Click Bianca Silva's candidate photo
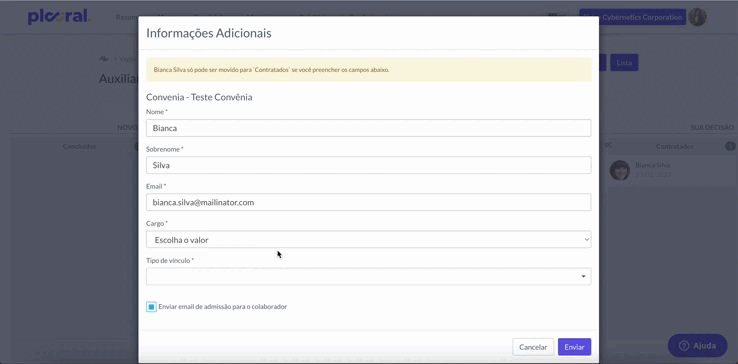738x364 pixels. click(620, 170)
